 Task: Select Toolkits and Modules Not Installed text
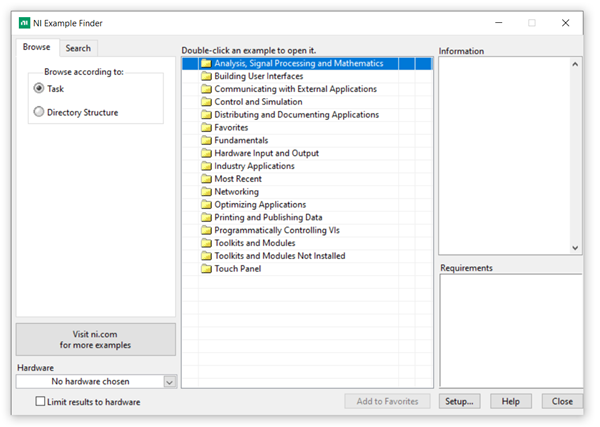tap(280, 256)
